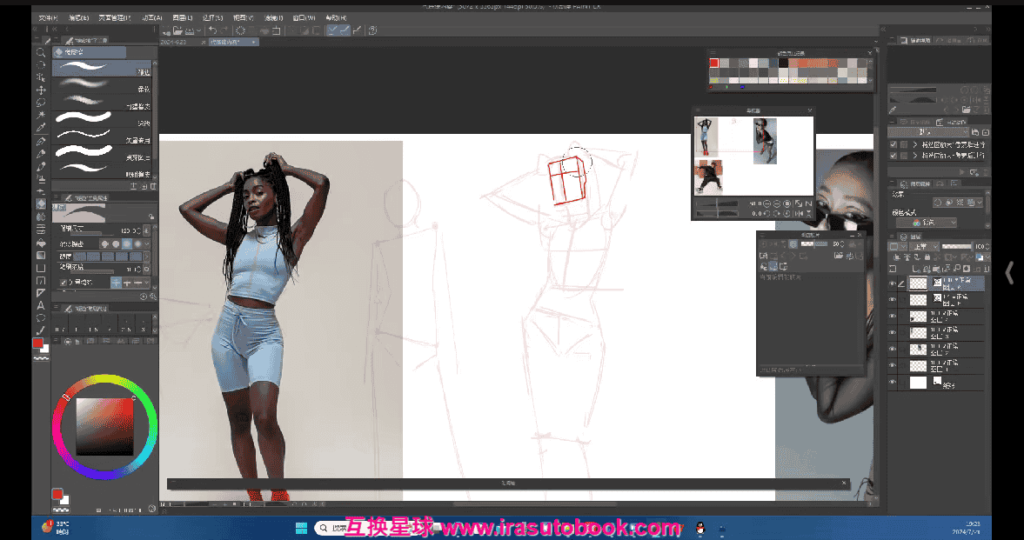Screen dimensions: 1024x540
Task: Select the Move layer tool
Action: coord(40,90)
